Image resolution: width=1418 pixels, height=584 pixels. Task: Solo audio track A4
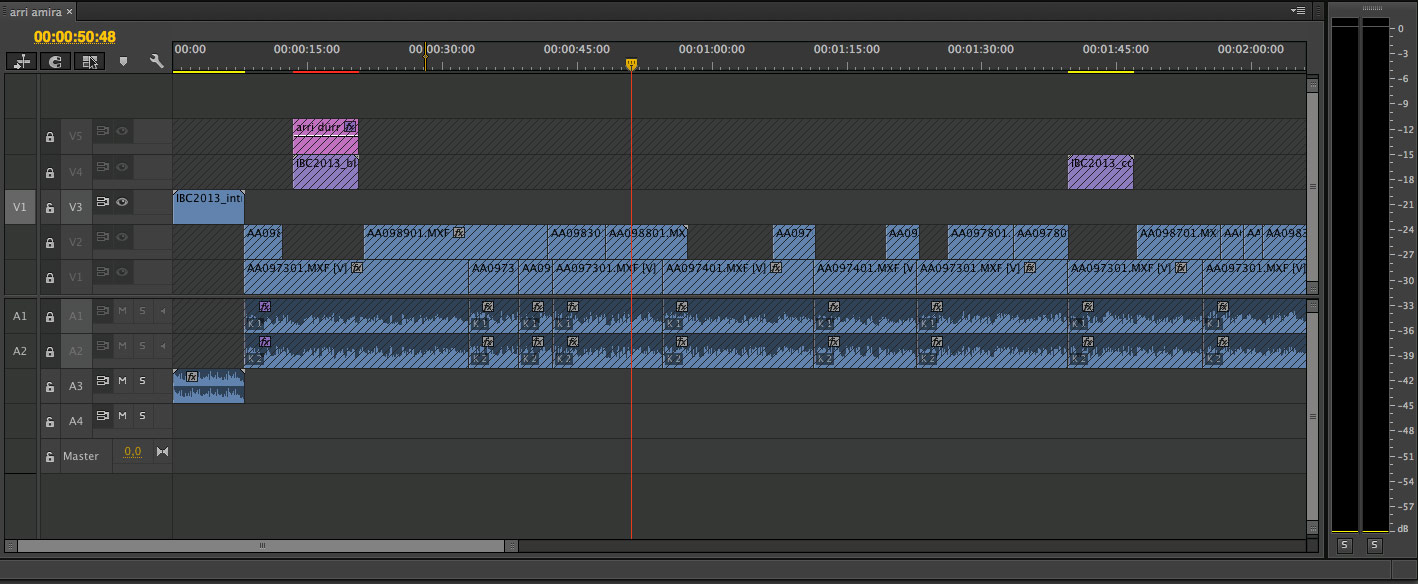click(x=142, y=416)
